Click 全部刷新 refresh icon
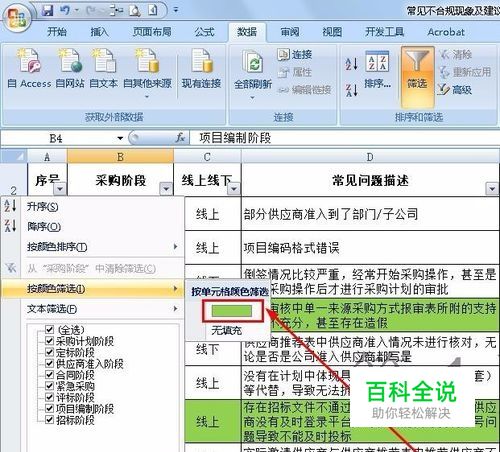The height and width of the screenshot is (452, 500). (253, 63)
